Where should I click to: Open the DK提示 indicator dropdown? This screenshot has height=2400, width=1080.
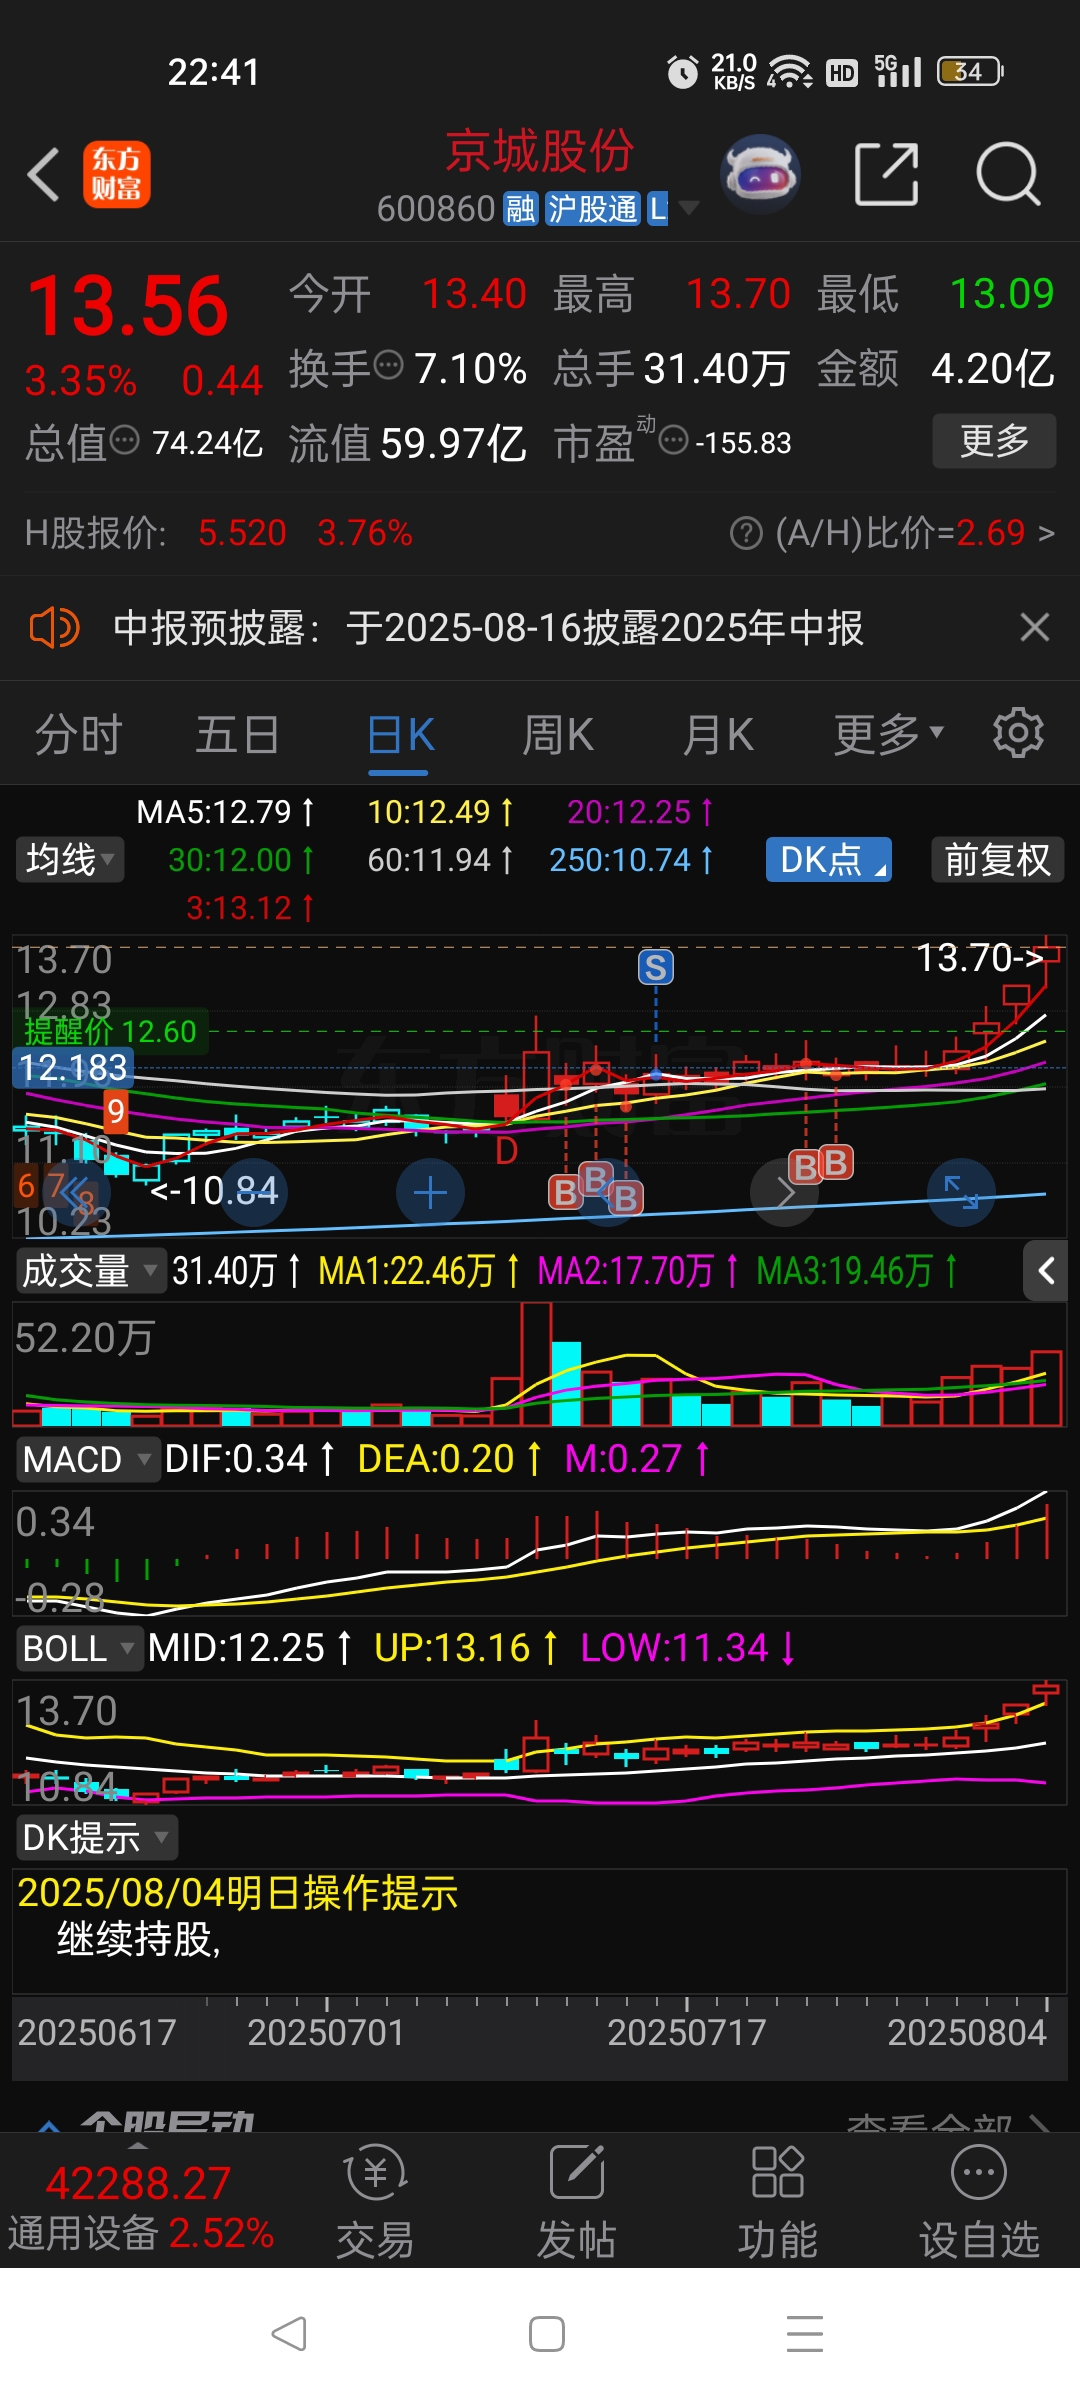pyautogui.click(x=96, y=1837)
